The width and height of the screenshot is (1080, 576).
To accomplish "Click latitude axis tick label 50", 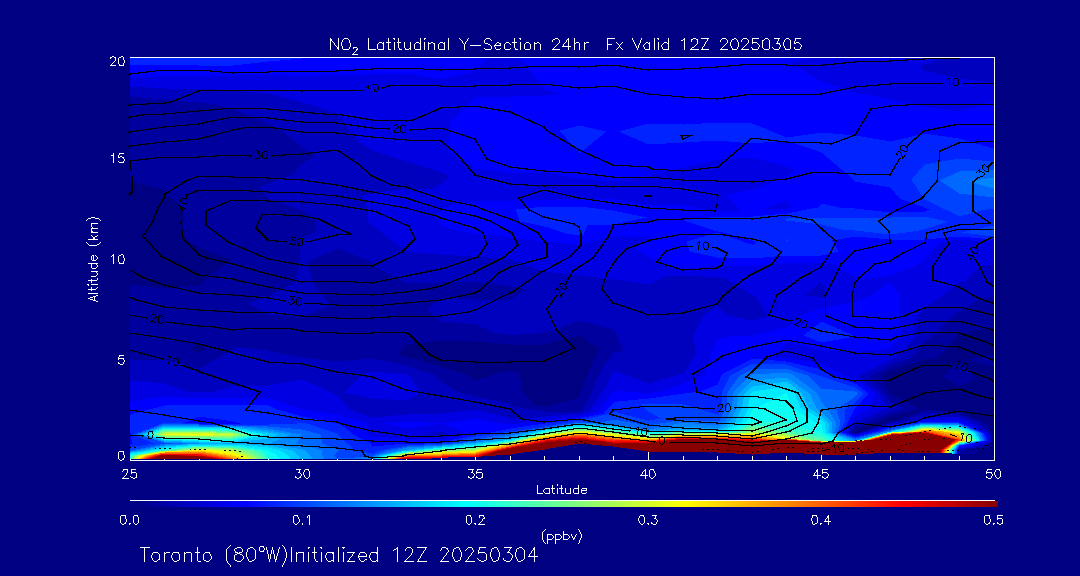I will [x=993, y=473].
